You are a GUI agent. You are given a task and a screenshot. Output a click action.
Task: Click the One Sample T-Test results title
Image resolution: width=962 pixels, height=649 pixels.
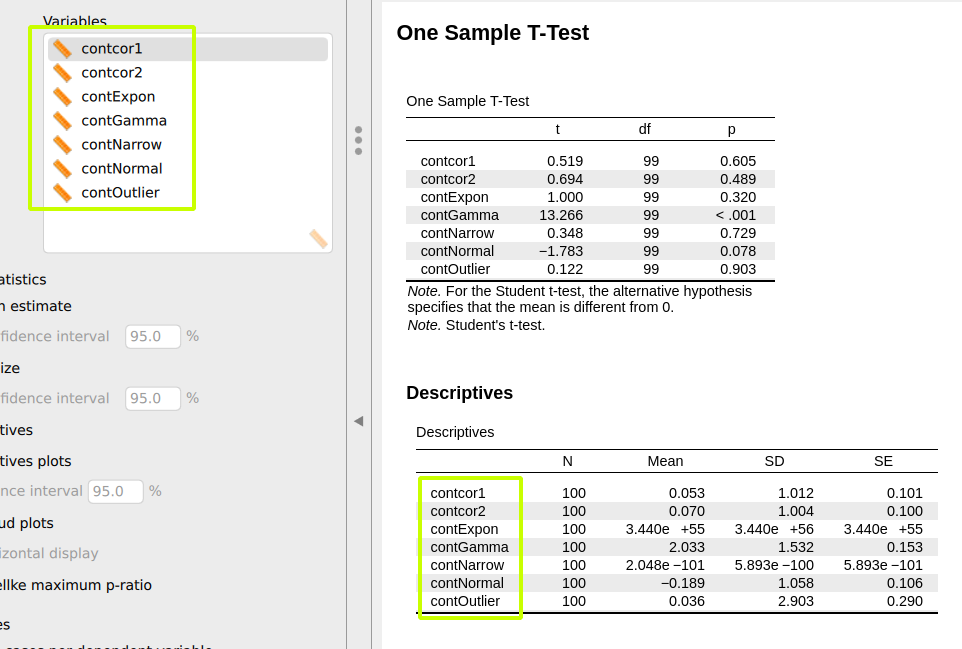tap(493, 32)
